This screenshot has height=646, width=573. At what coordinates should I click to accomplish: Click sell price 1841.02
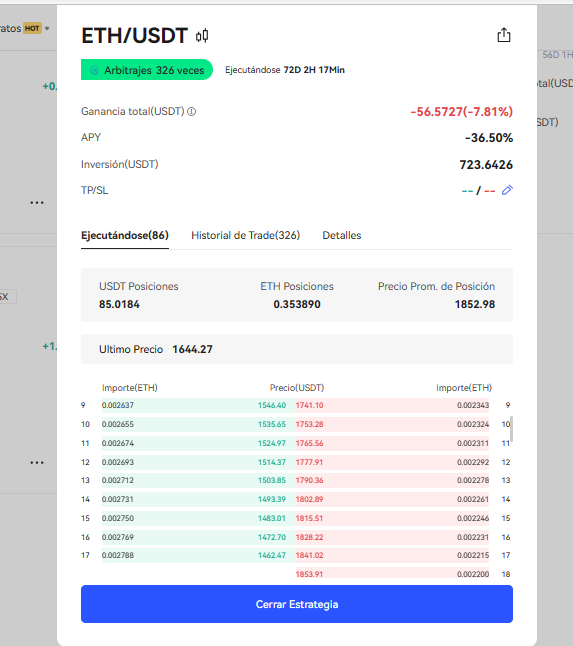309,555
